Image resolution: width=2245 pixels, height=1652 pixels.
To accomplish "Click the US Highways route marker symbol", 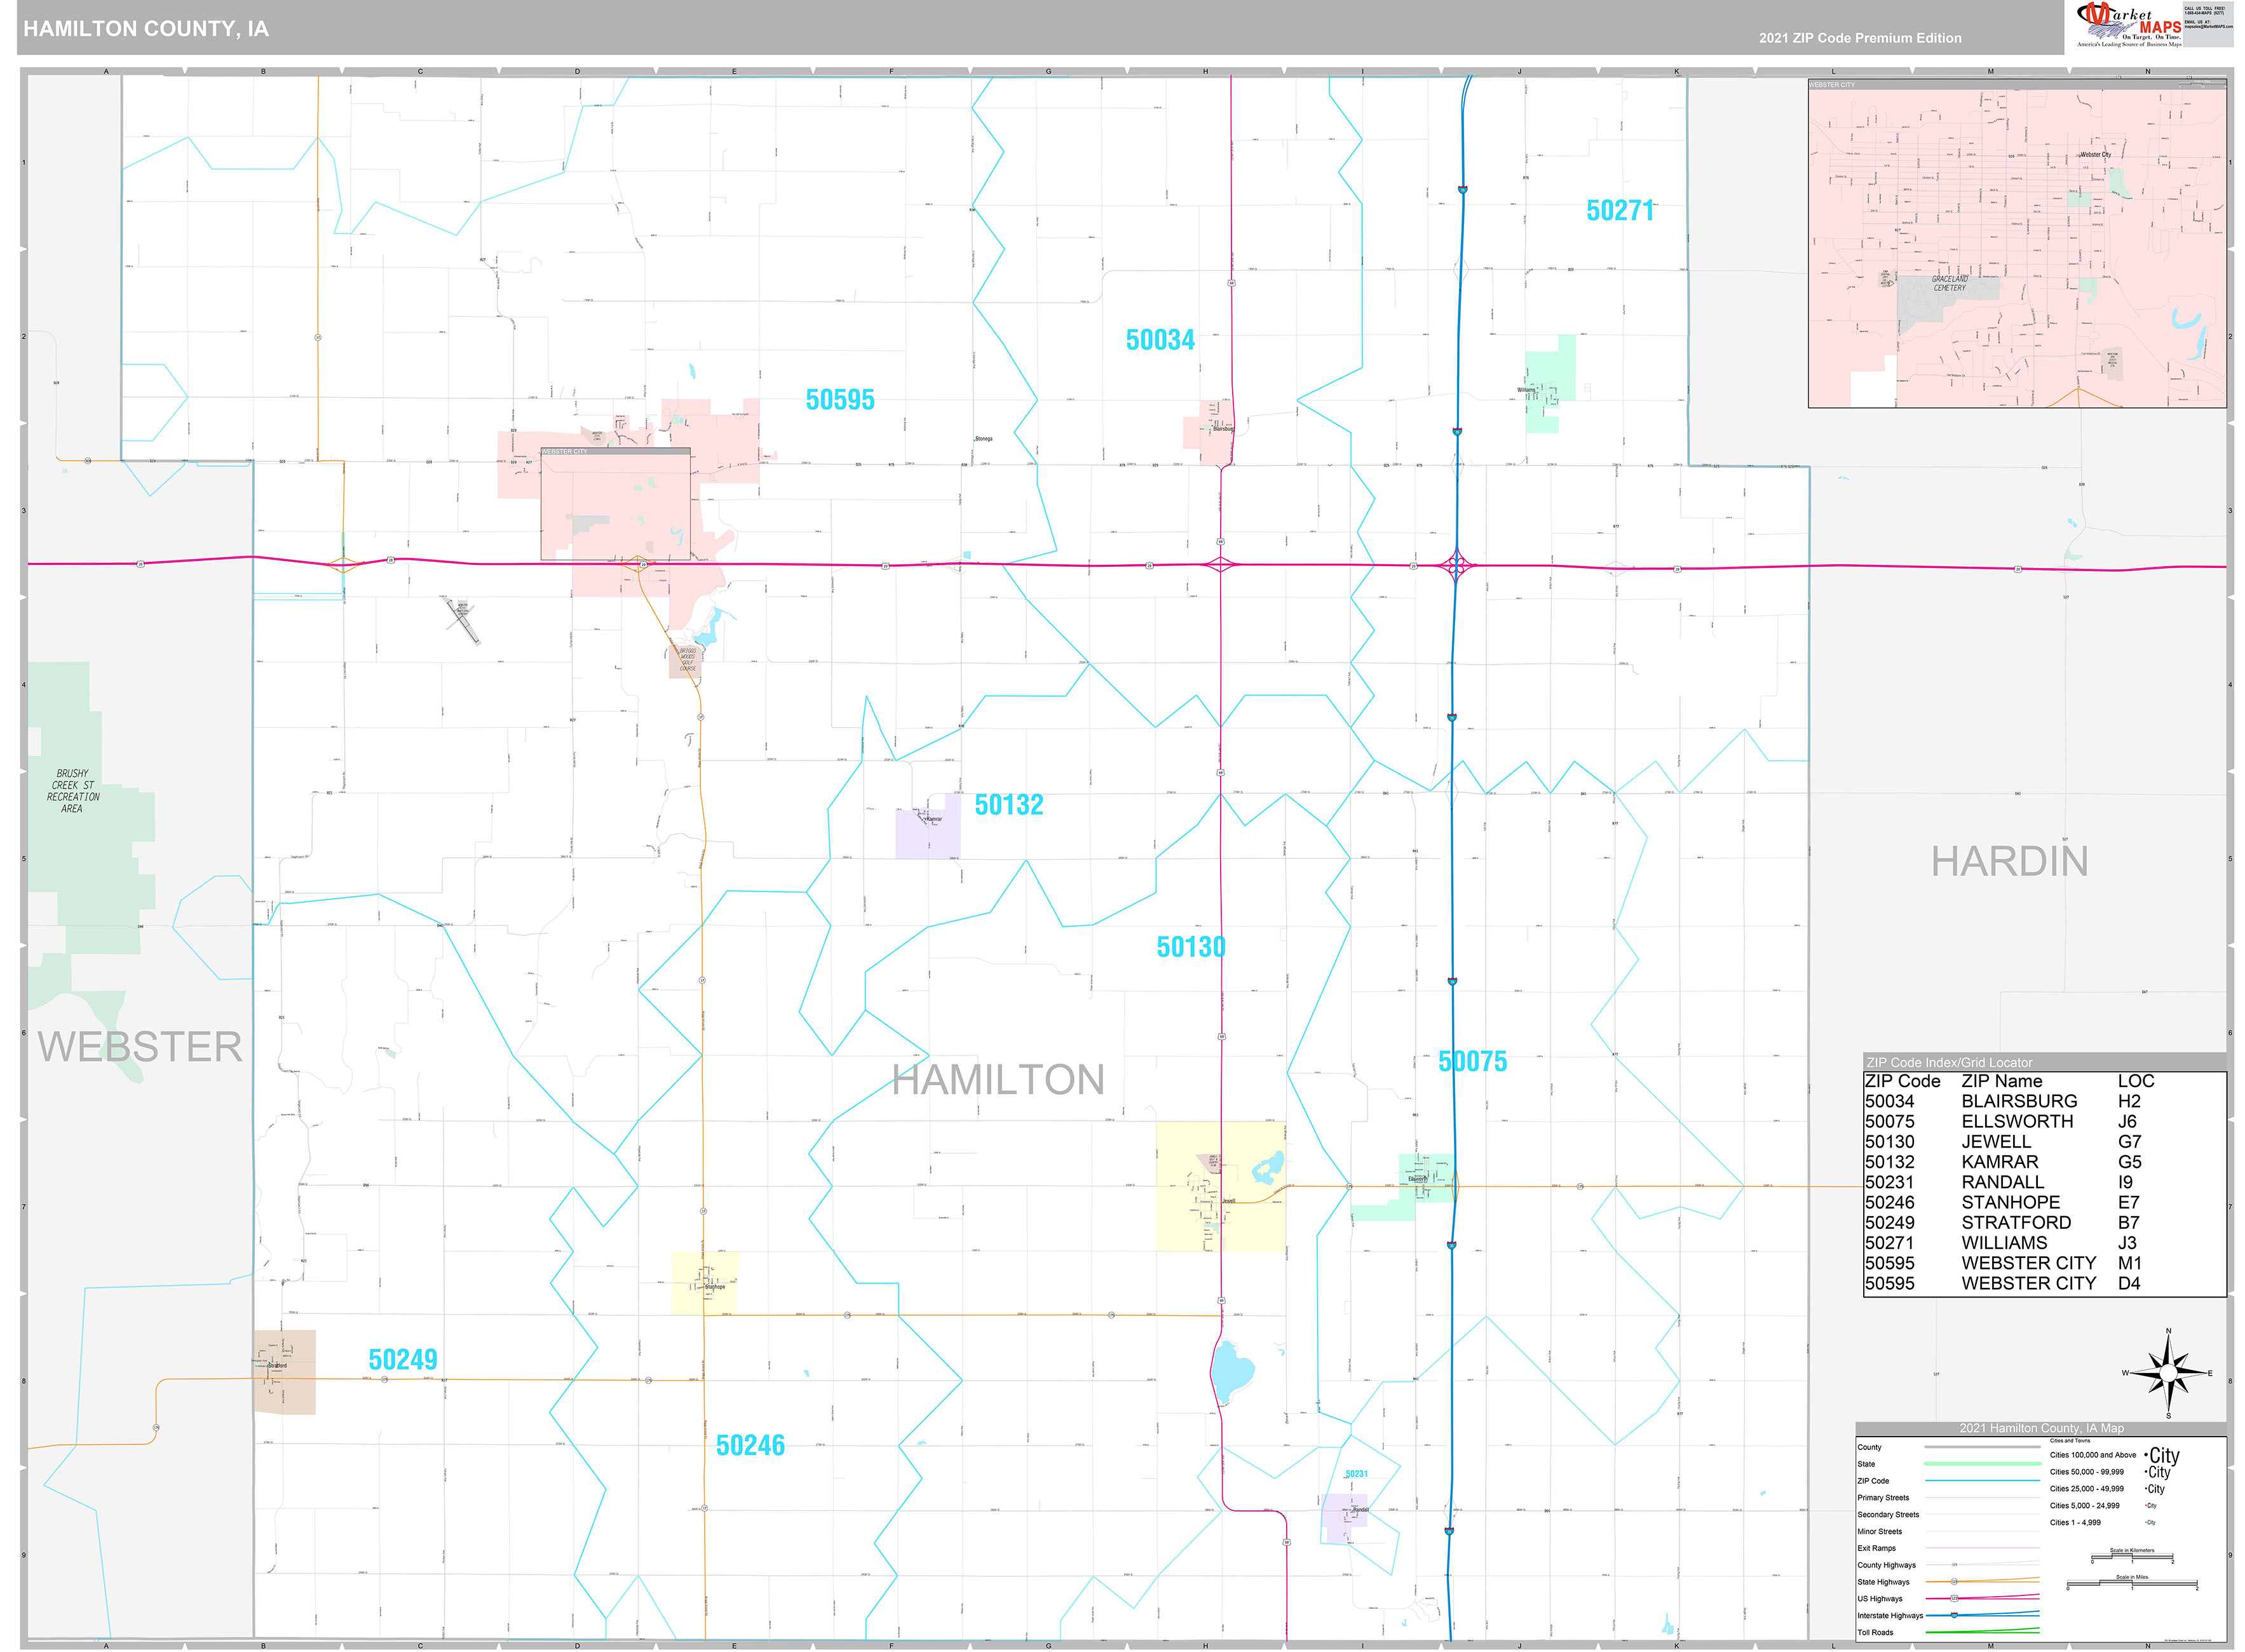I will tap(1955, 1599).
